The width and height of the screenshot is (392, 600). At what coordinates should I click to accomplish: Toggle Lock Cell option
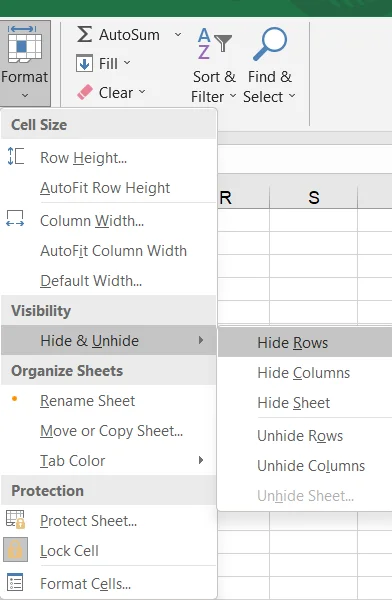point(109,551)
